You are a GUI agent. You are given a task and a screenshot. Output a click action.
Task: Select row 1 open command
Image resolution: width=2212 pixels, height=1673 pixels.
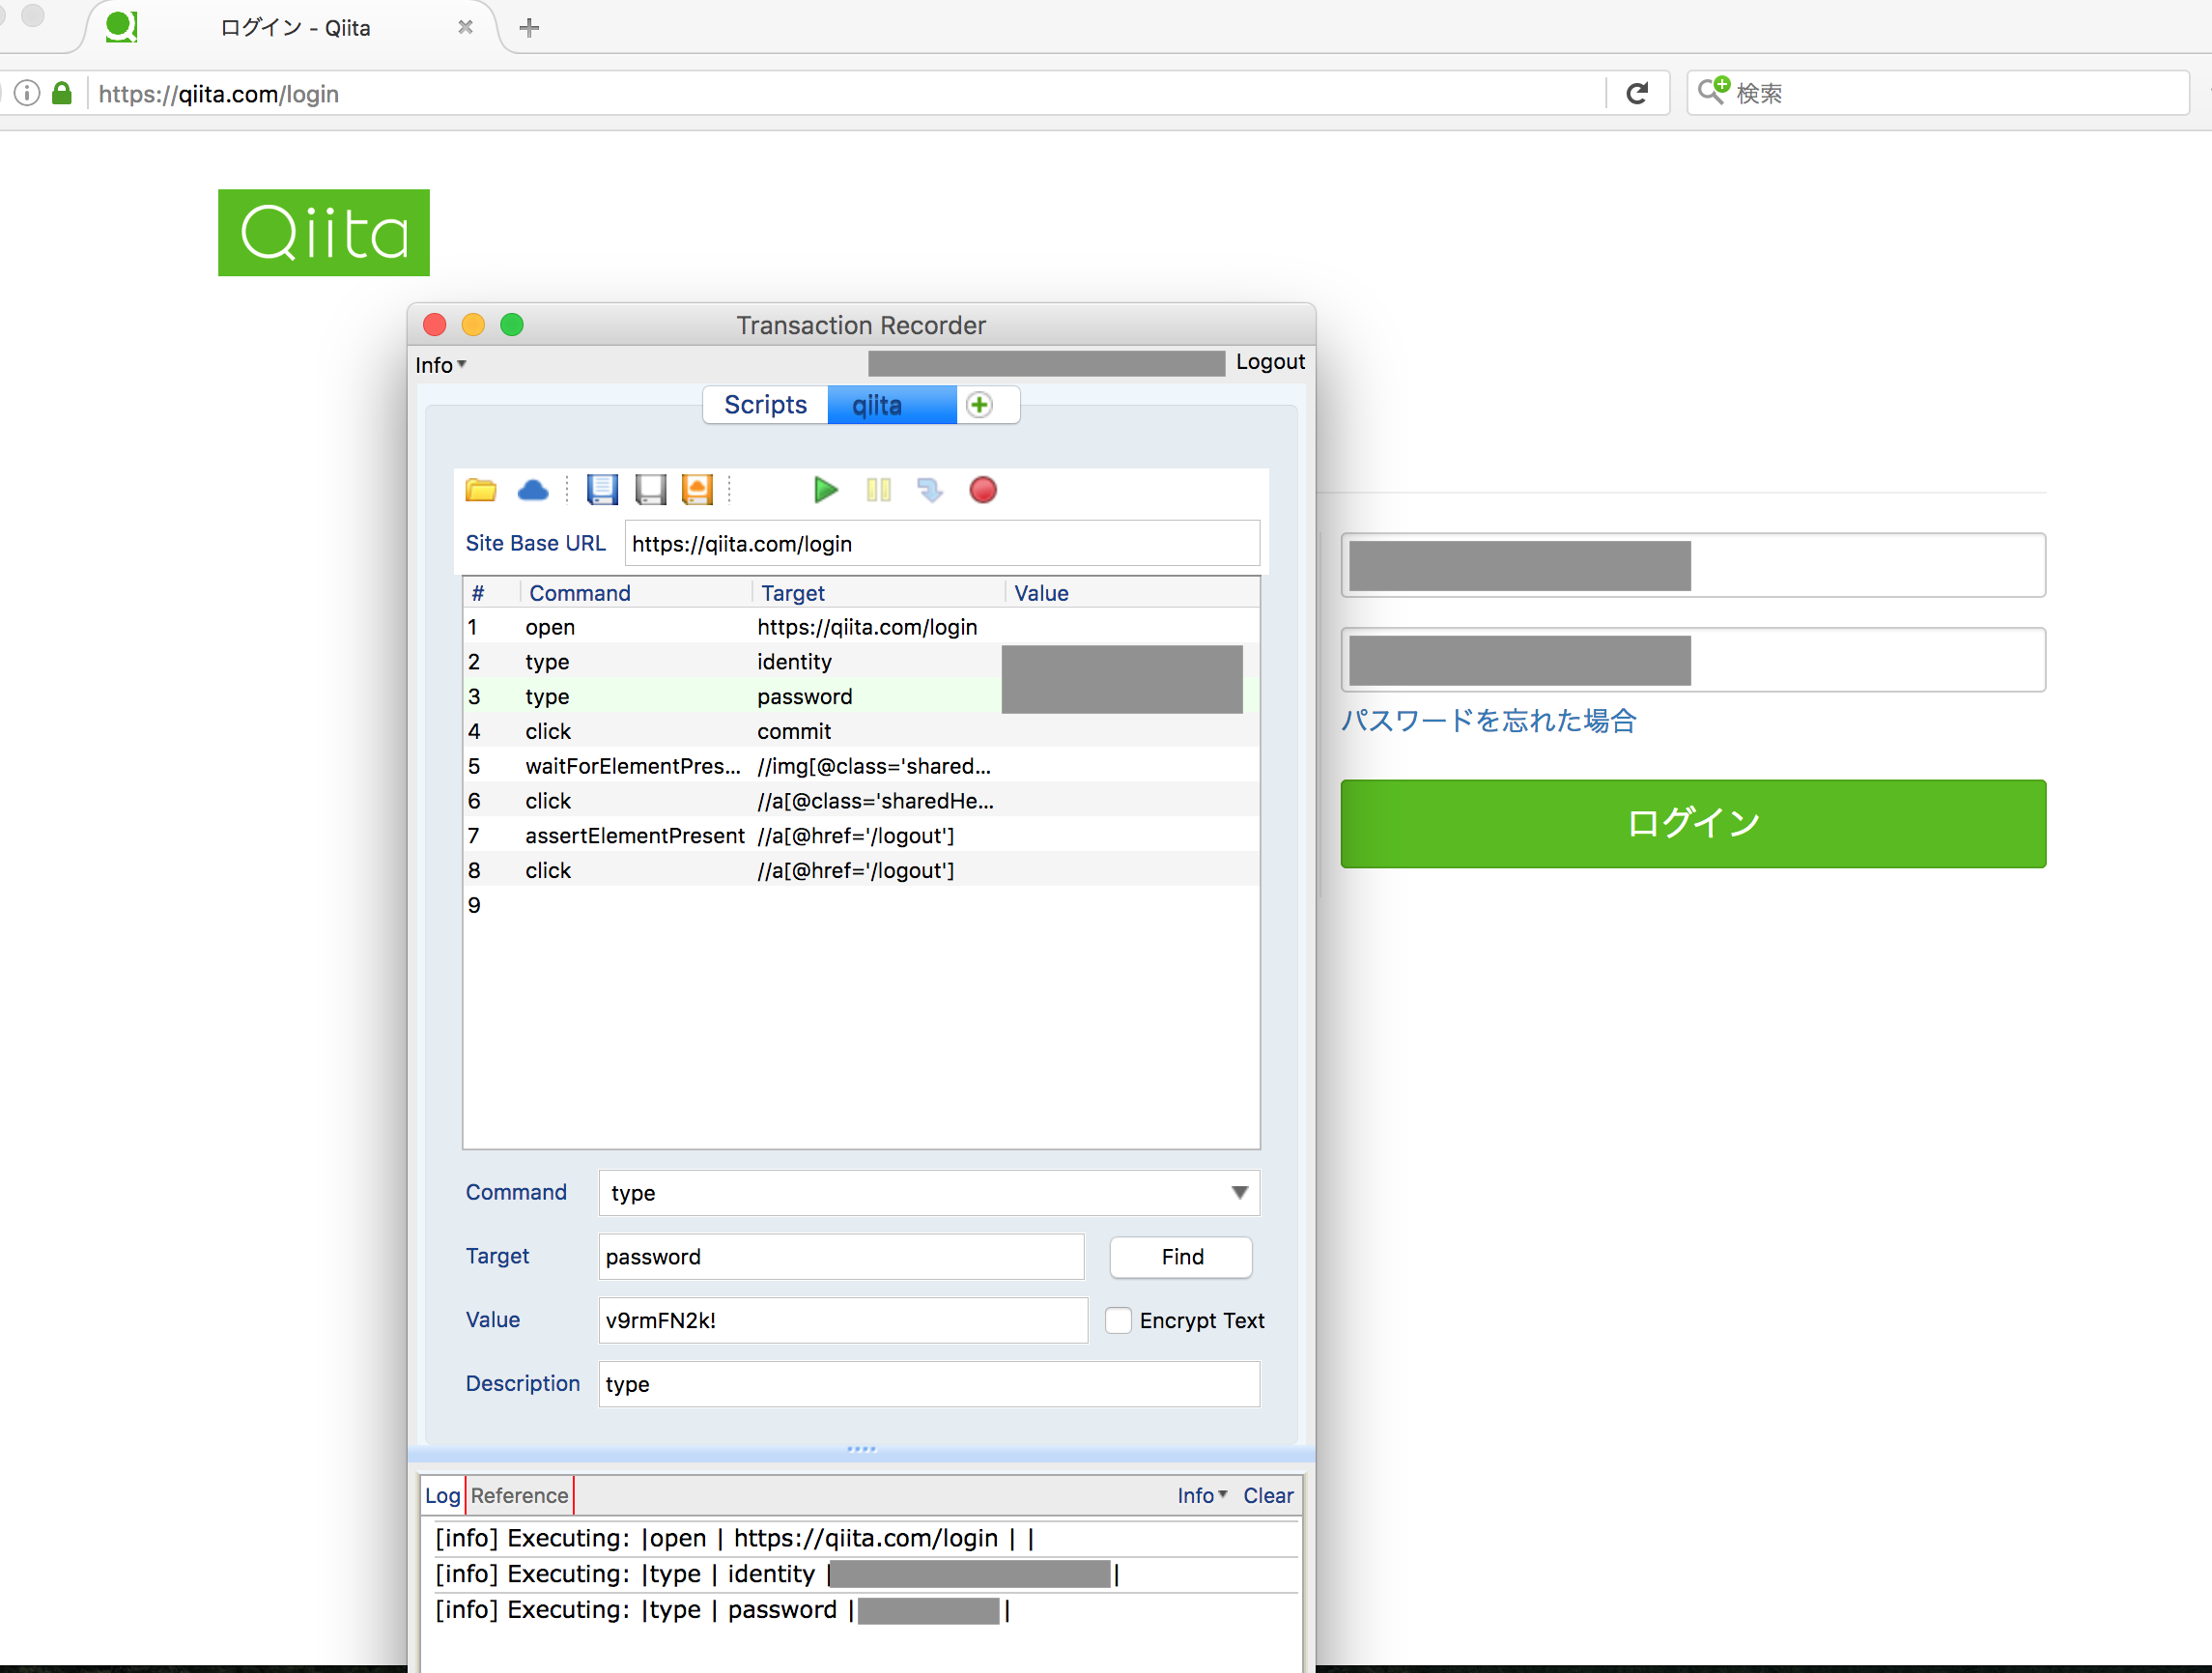(861, 627)
